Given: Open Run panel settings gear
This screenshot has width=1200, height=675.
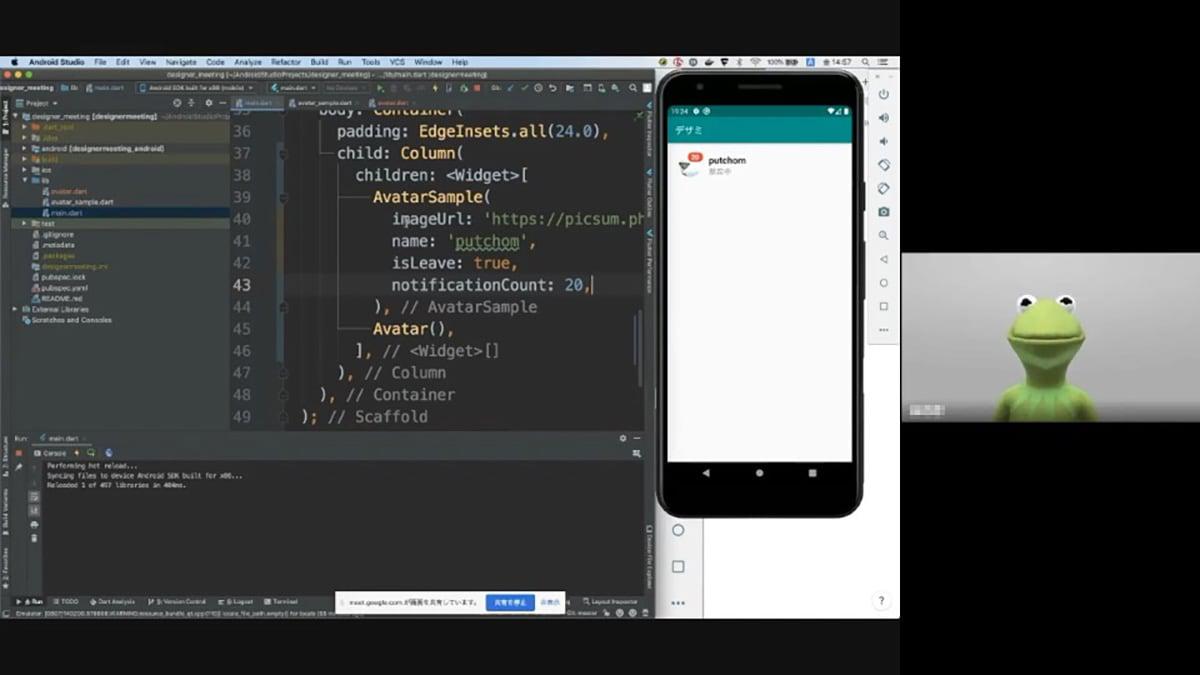Looking at the screenshot, I should coord(623,438).
